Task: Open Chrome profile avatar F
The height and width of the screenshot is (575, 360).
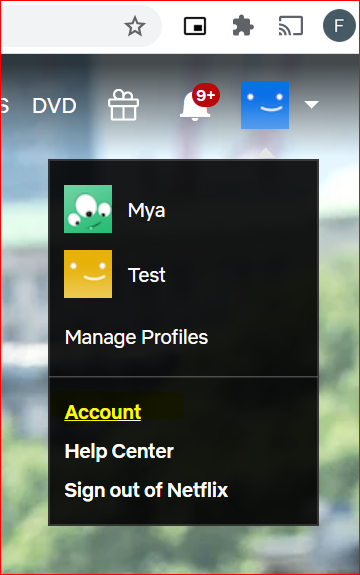Action: click(x=339, y=26)
